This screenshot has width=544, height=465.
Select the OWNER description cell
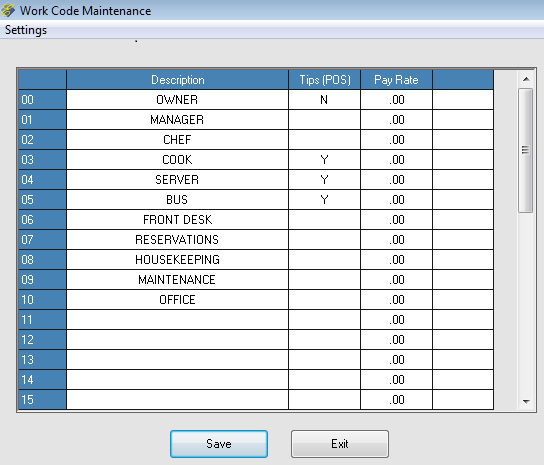click(x=177, y=100)
